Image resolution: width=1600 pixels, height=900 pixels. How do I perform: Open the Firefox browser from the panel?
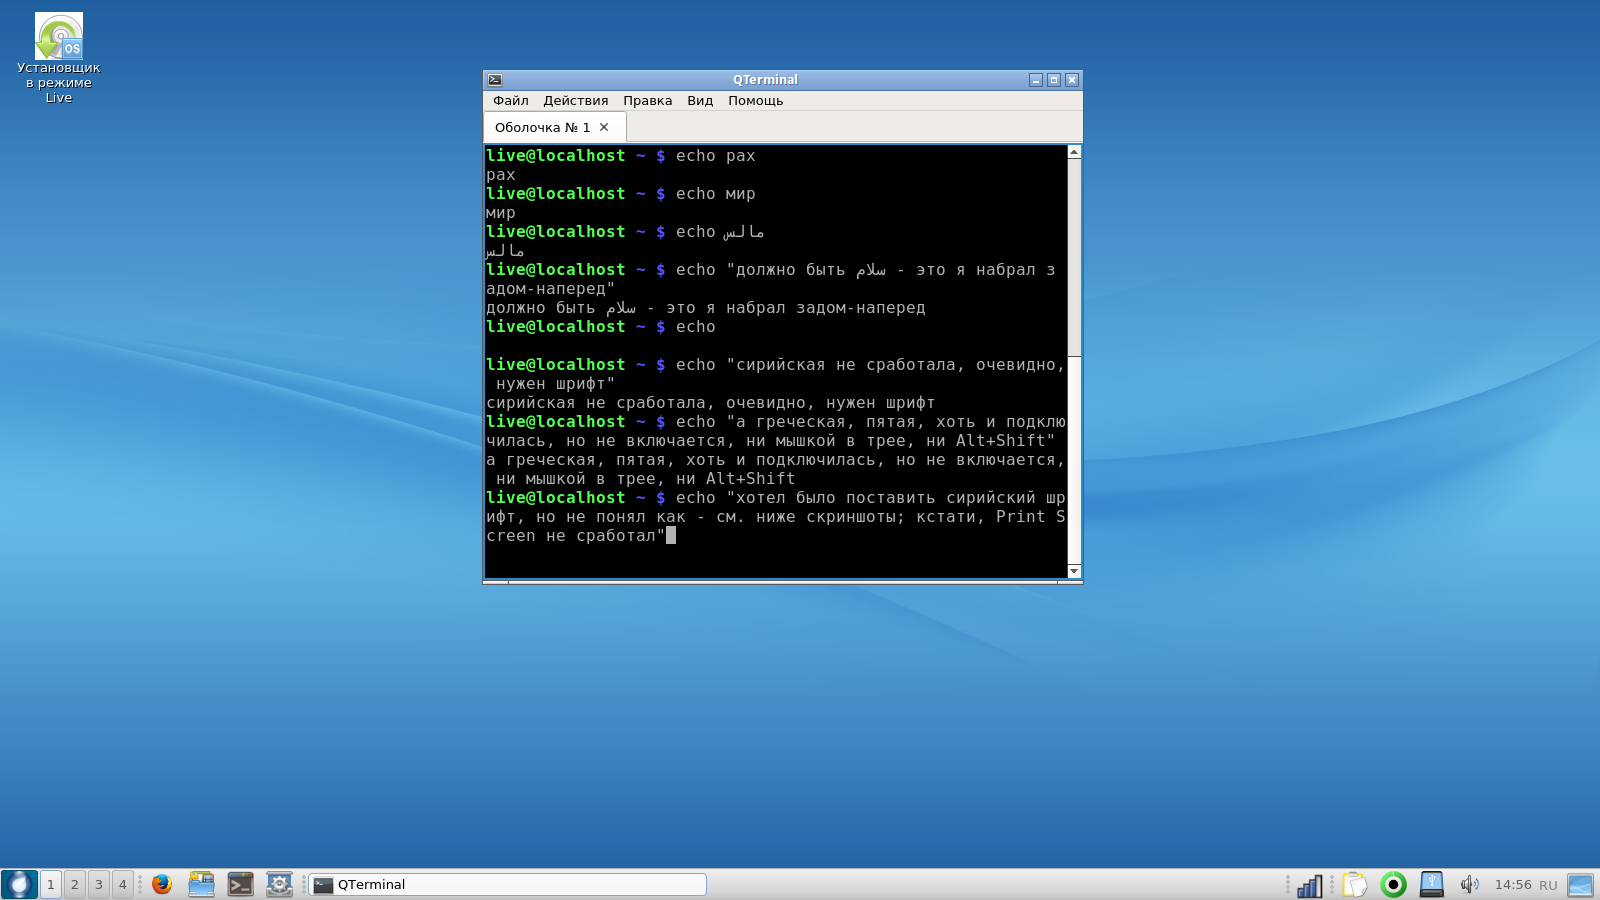point(162,884)
